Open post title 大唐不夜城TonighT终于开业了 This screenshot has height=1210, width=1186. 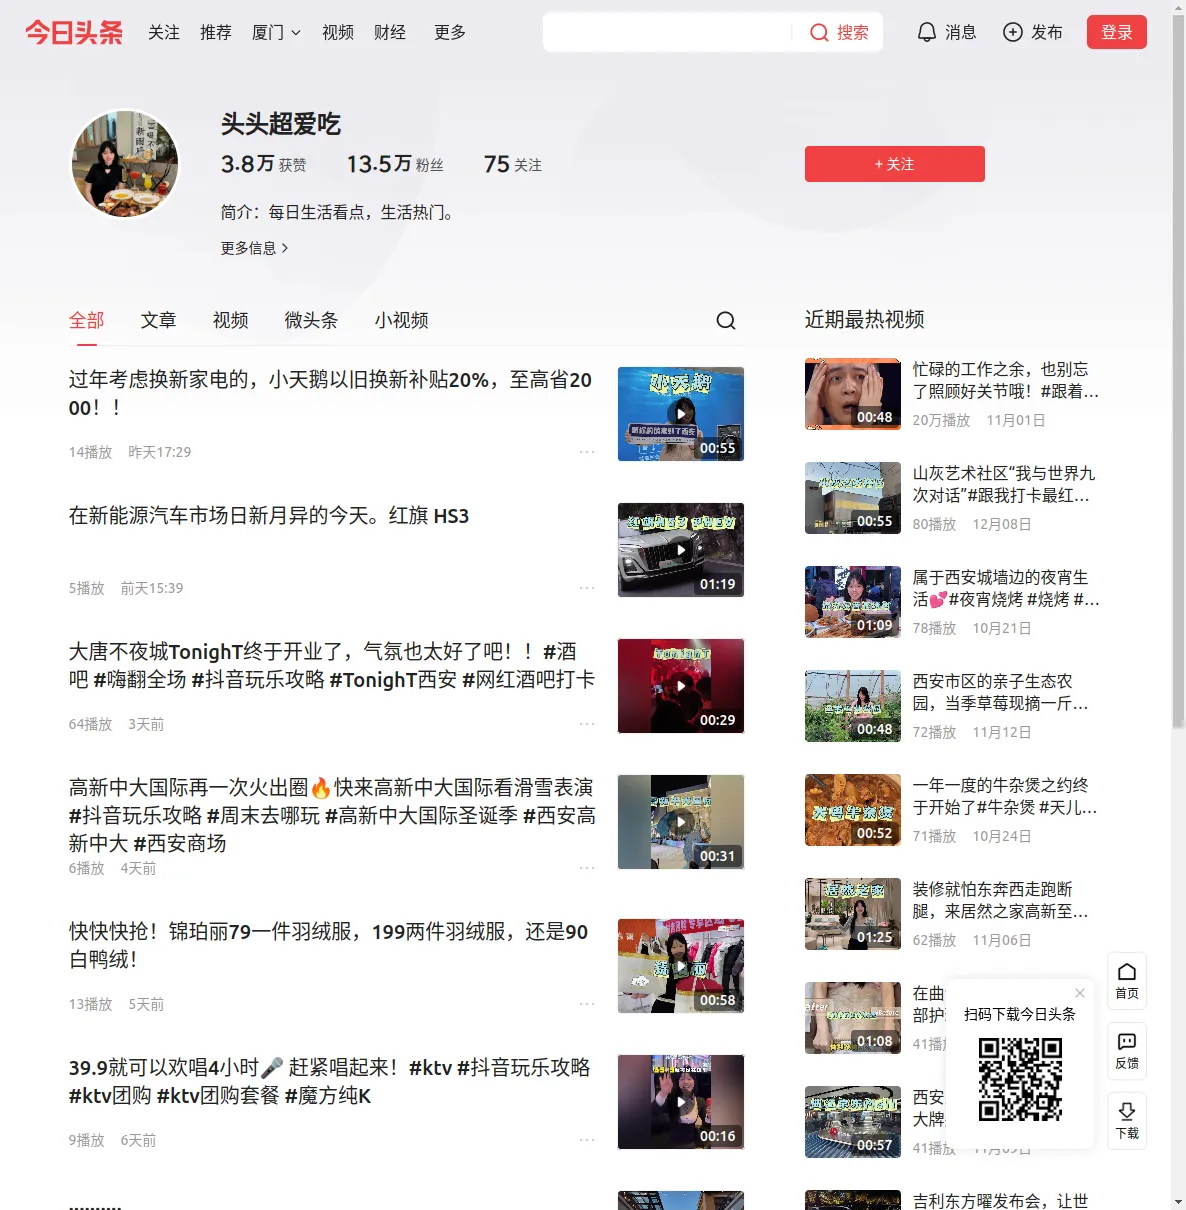pyautogui.click(x=332, y=666)
